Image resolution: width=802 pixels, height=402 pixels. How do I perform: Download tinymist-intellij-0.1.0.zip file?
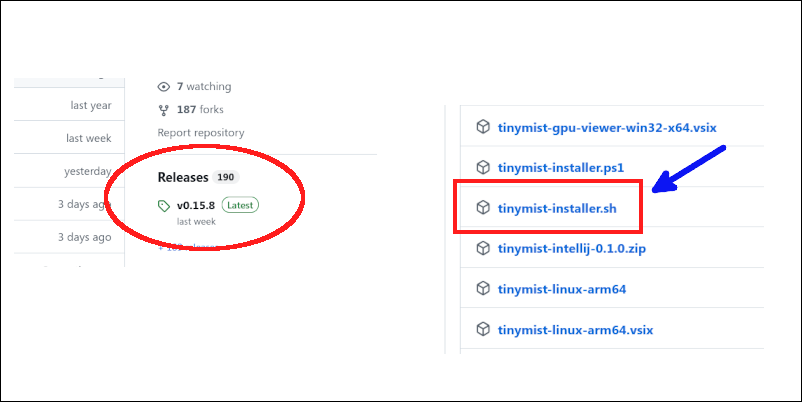572,249
